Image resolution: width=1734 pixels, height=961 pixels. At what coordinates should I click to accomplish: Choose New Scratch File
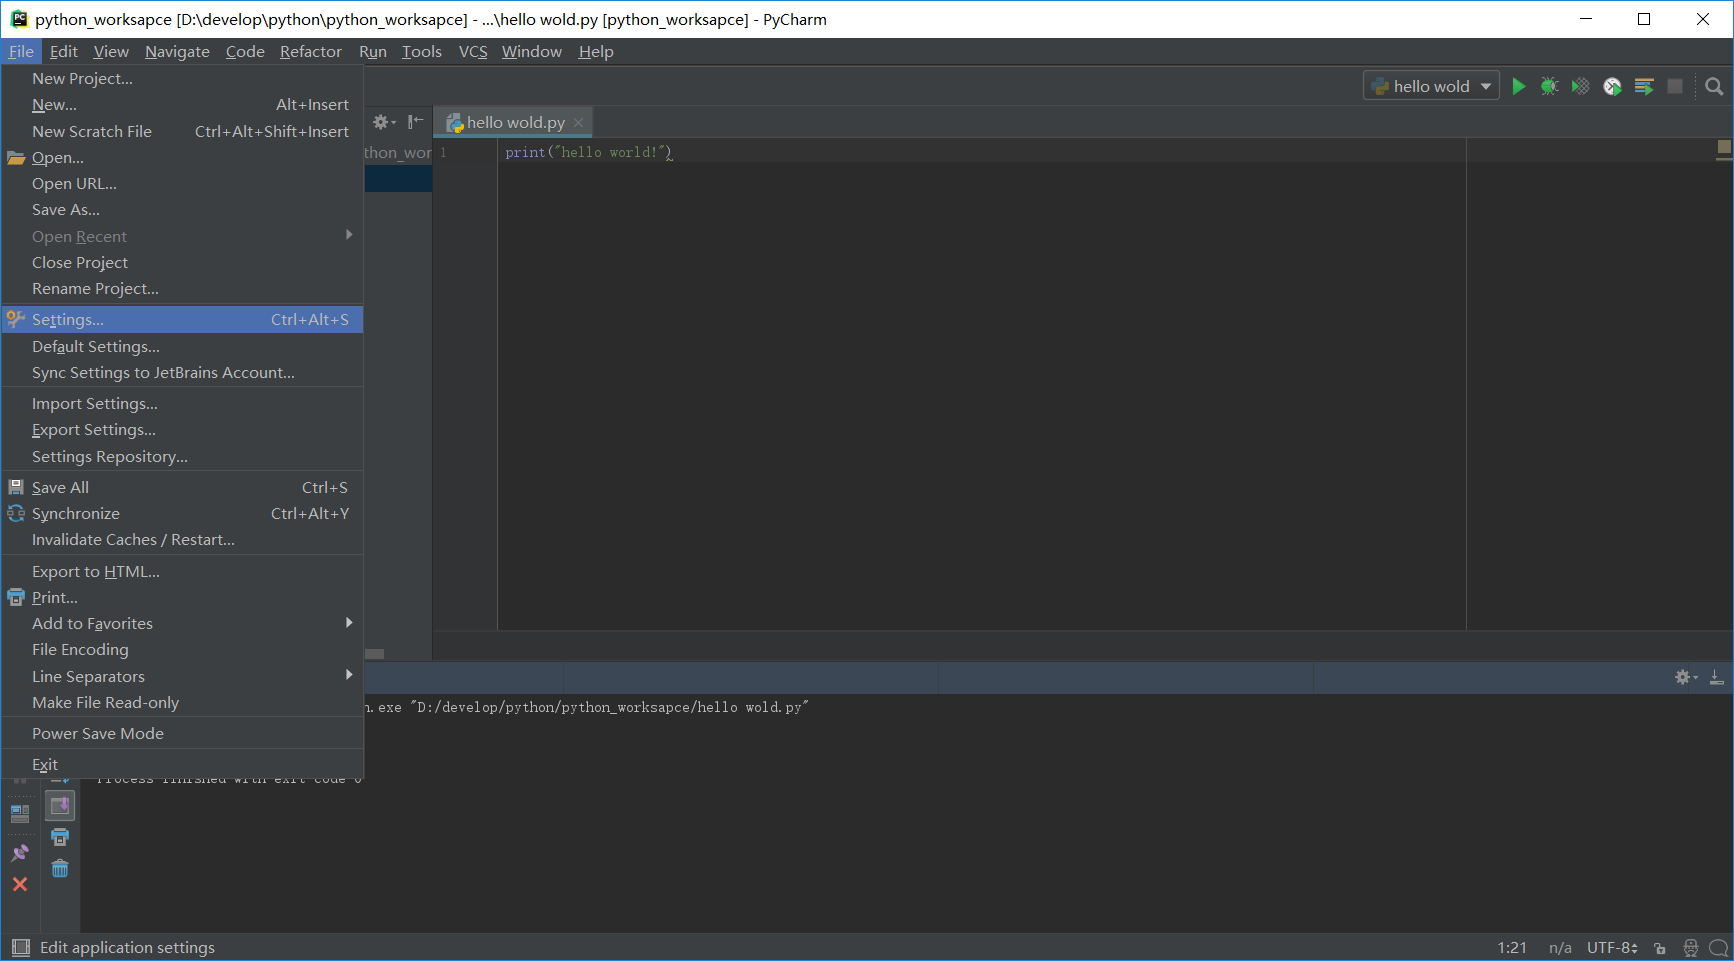point(182,131)
